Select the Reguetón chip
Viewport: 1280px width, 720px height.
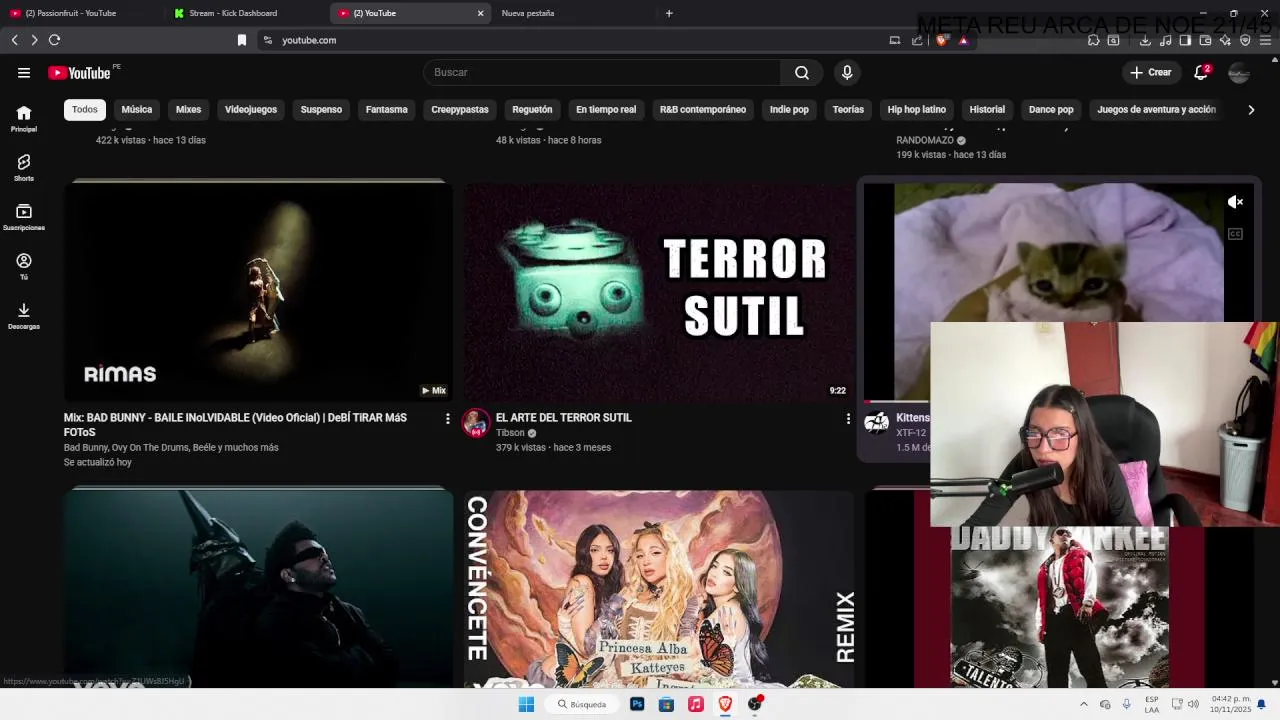pyautogui.click(x=532, y=109)
